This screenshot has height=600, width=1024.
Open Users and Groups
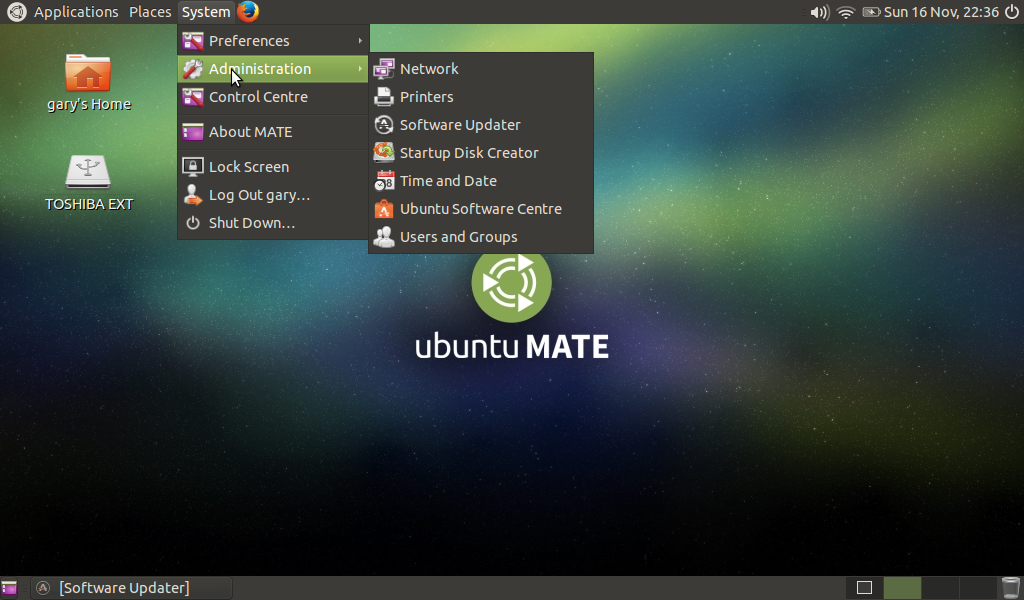[x=481, y=237]
